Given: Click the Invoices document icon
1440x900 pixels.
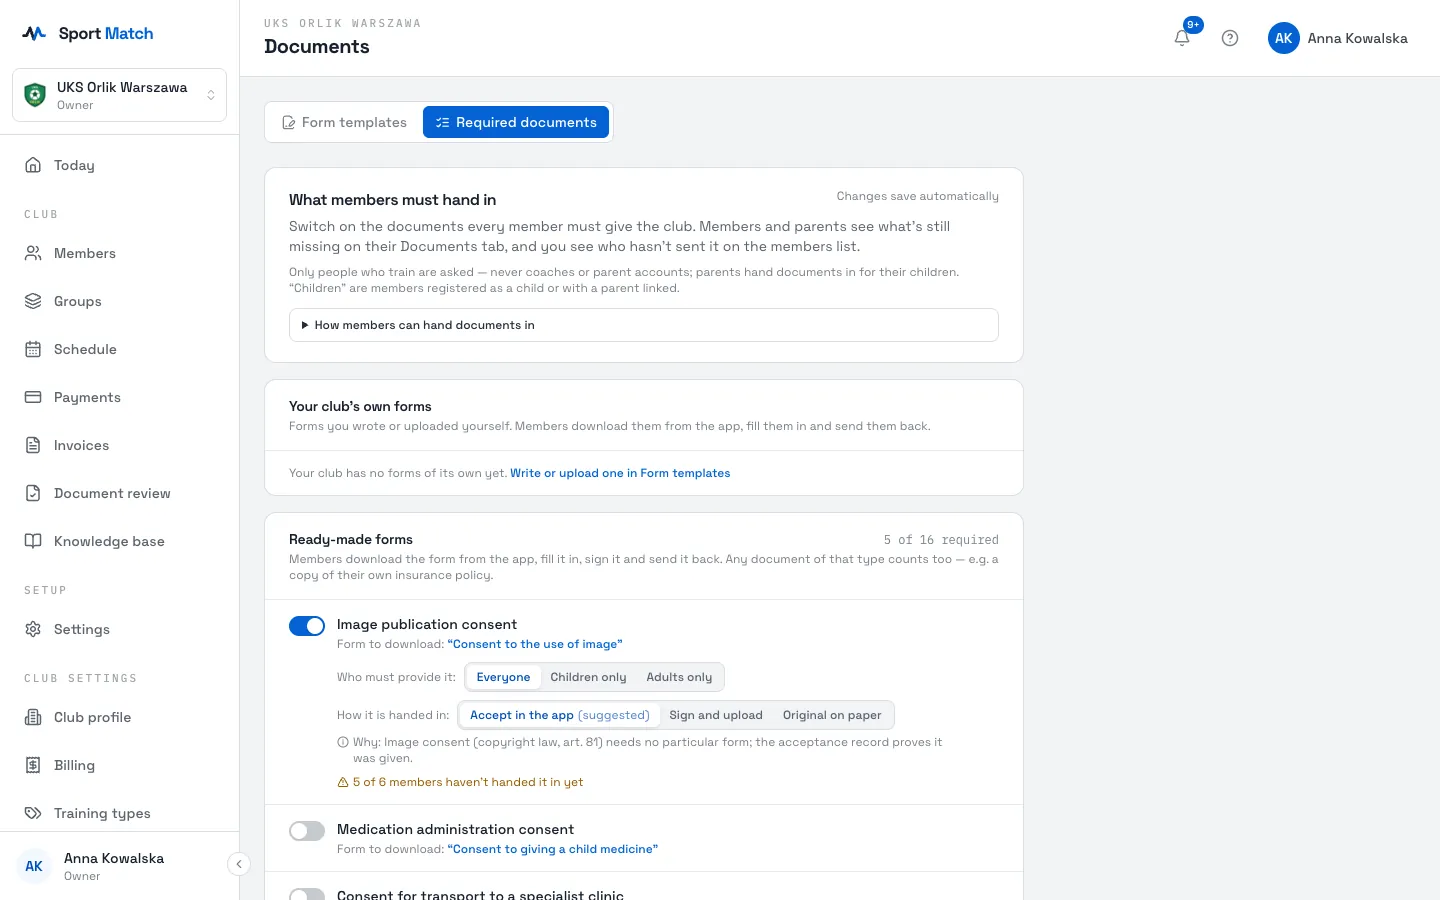Looking at the screenshot, I should click(33, 445).
